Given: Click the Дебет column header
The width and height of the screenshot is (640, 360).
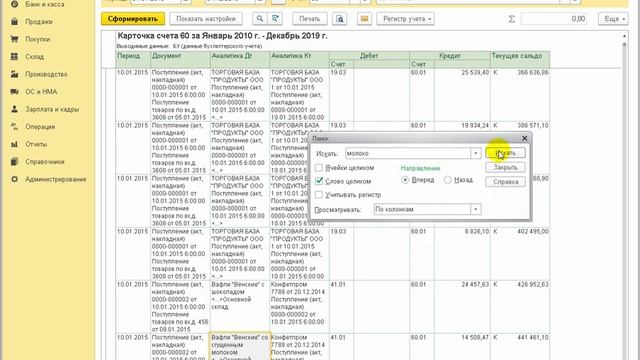Looking at the screenshot, I should click(369, 56).
